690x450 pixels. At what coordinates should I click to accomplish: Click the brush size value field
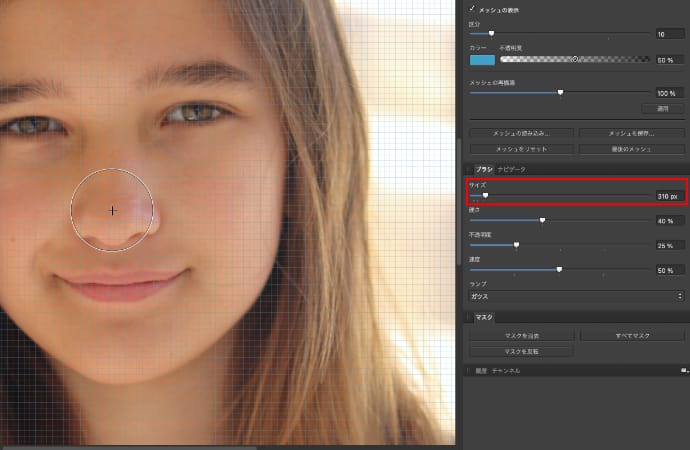pos(668,195)
